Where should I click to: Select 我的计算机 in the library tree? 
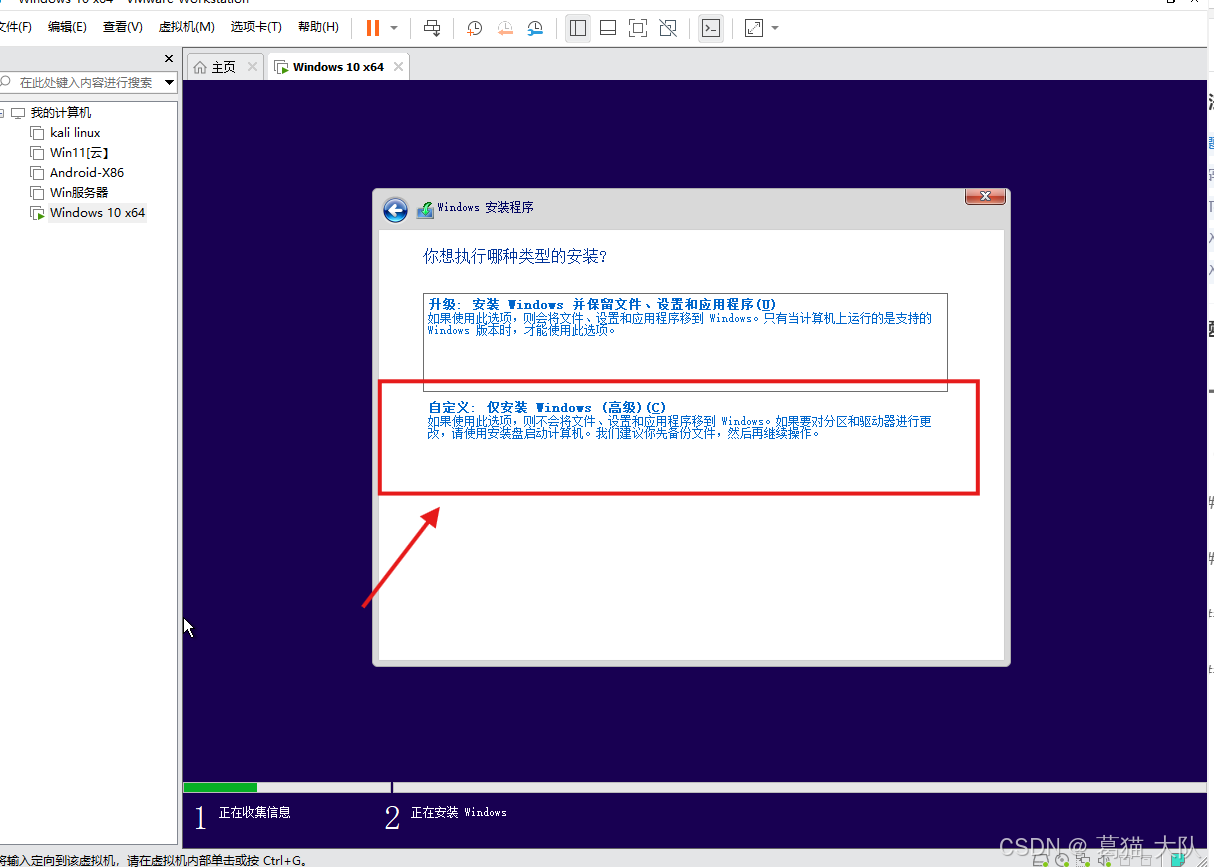[60, 113]
